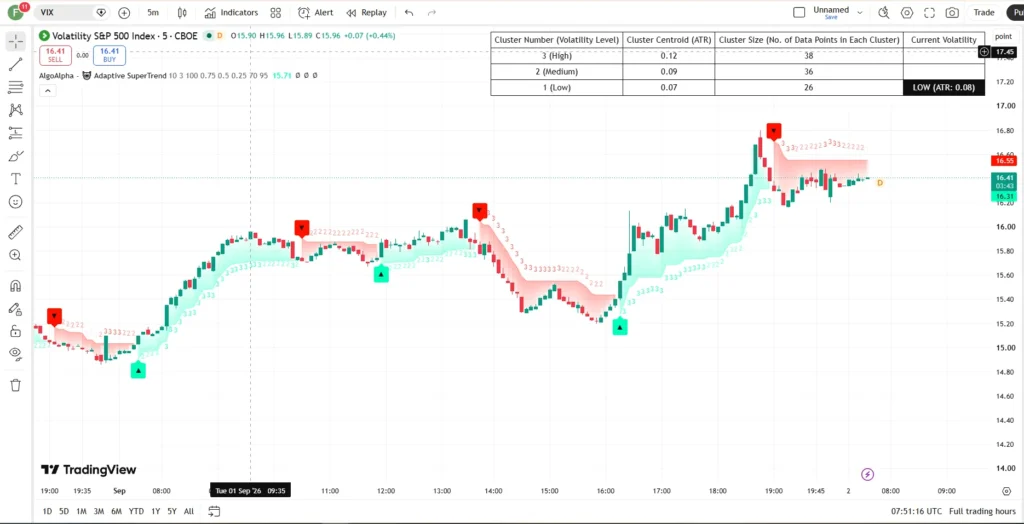Select the 3M time range
Image resolution: width=1024 pixels, height=524 pixels.
tap(99, 511)
